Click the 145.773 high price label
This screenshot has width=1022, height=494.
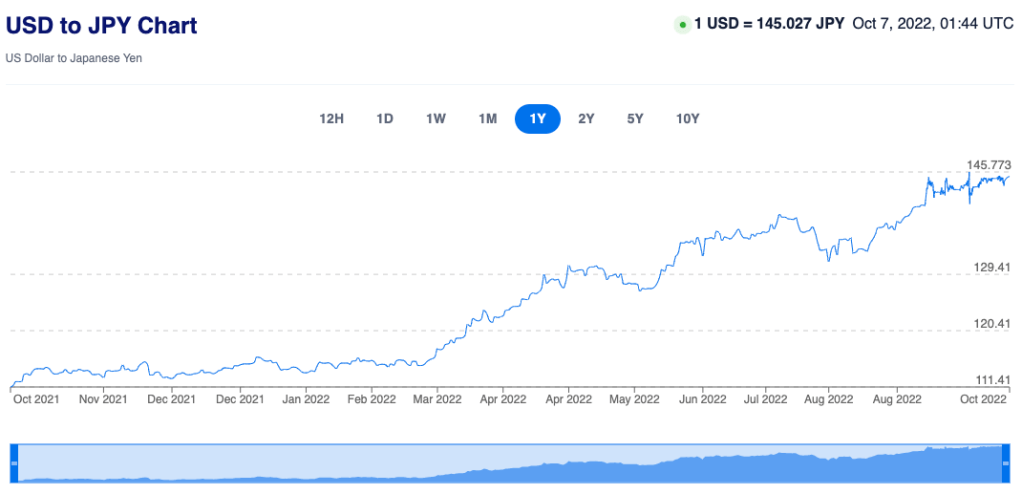click(989, 164)
